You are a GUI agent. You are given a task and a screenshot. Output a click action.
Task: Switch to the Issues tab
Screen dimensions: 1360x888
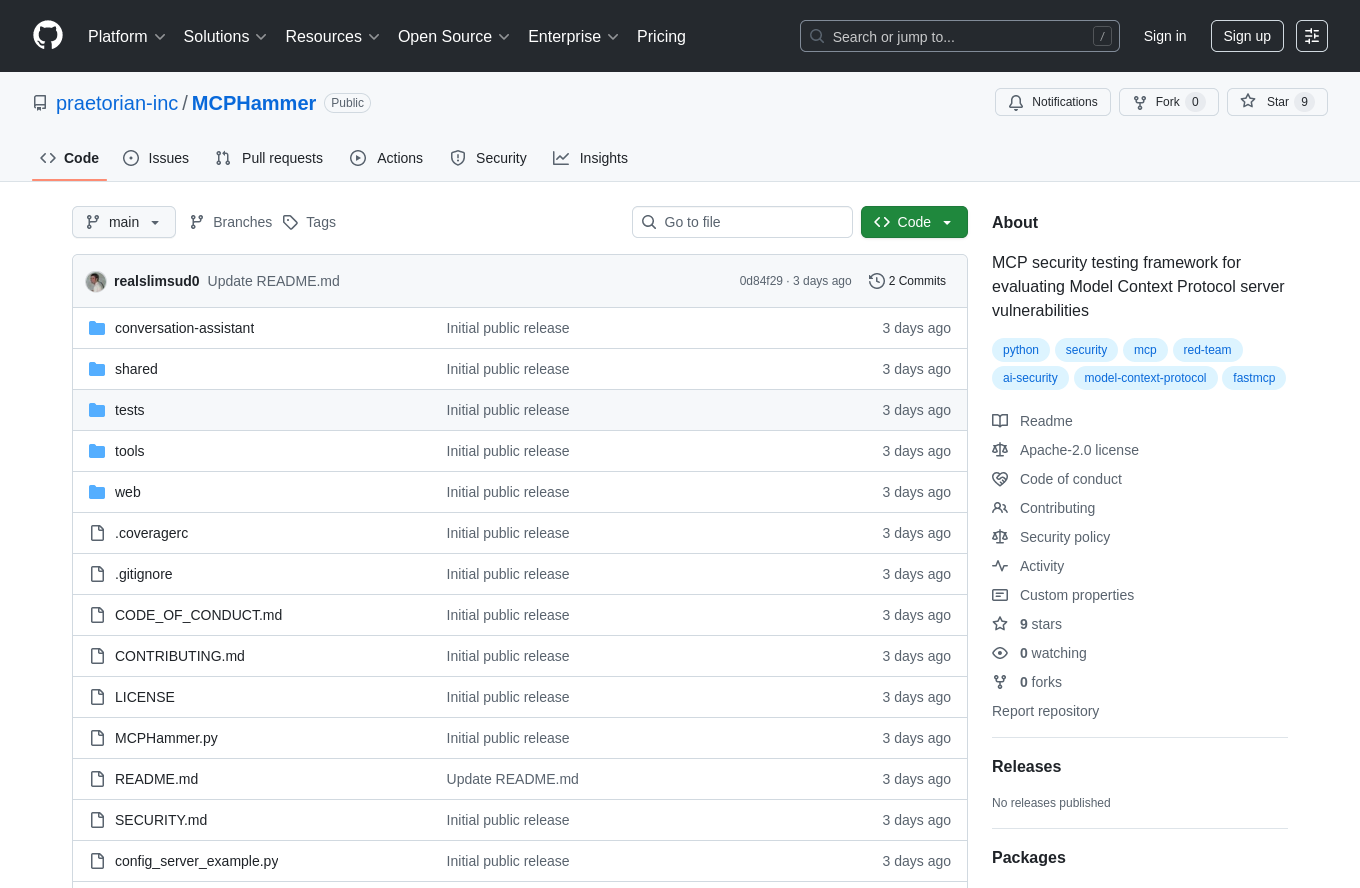[156, 158]
